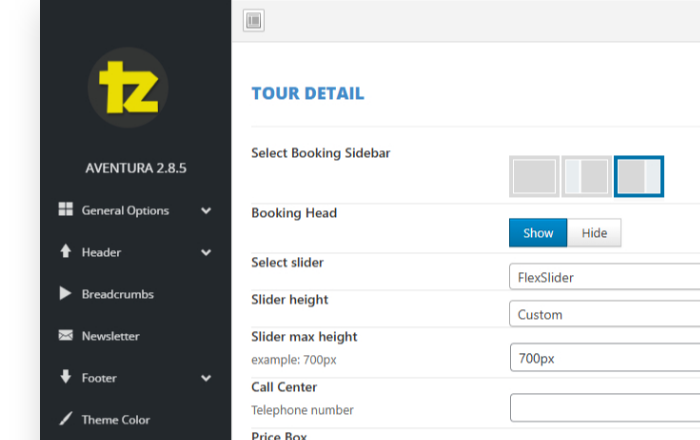Click the Breadcrumbs play-triangle icon
The height and width of the screenshot is (440, 700).
[65, 293]
